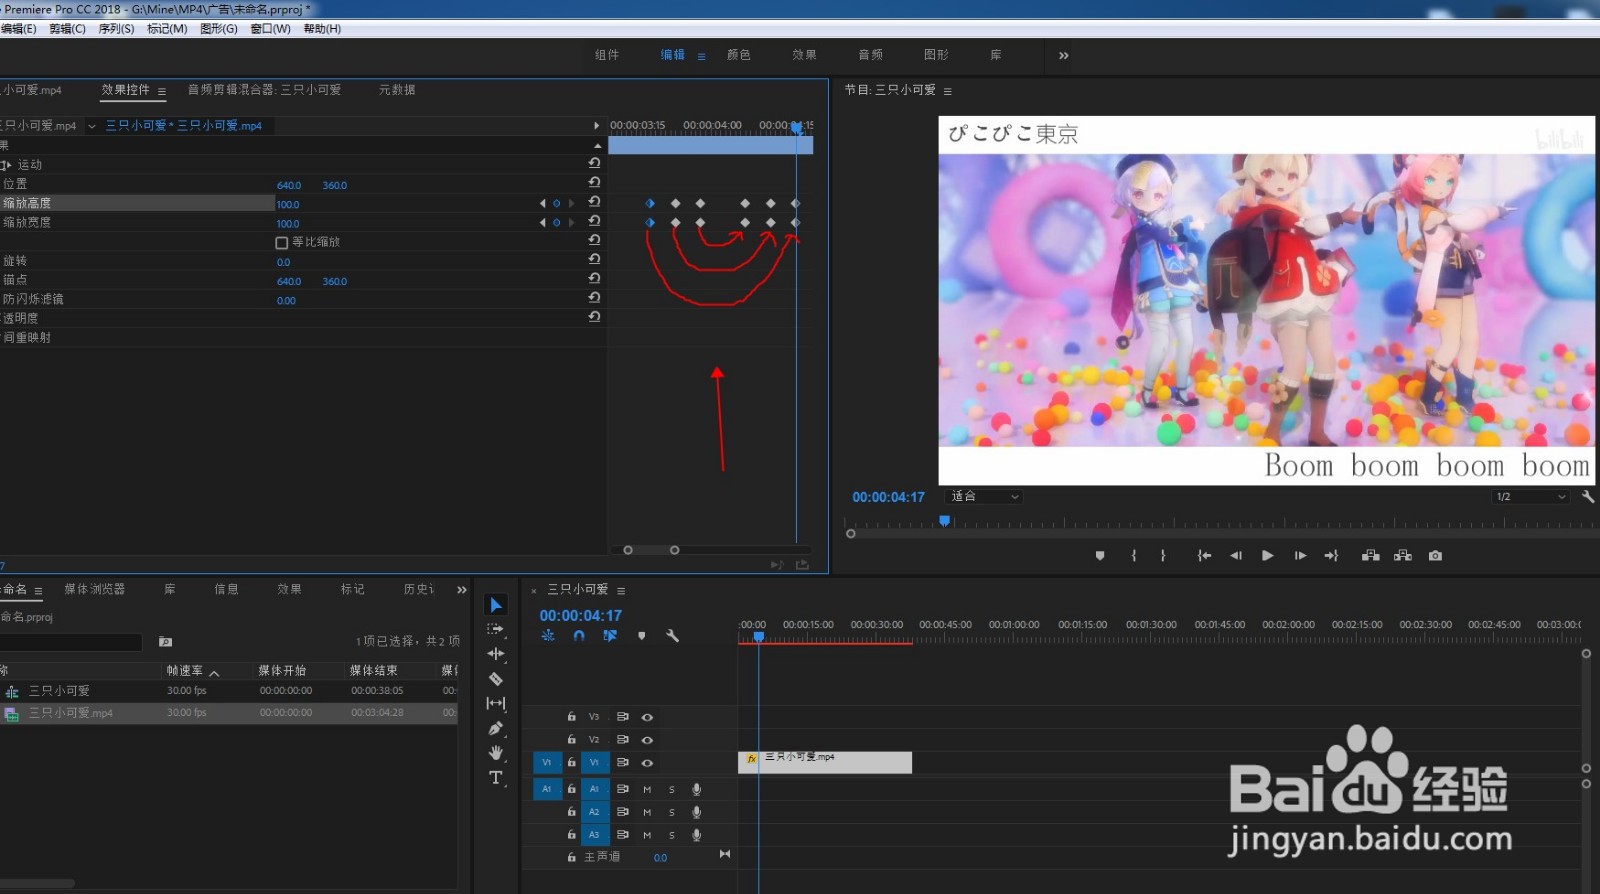1600x894 pixels.
Task: Open Effect Controls panel menu
Action: coord(162,91)
